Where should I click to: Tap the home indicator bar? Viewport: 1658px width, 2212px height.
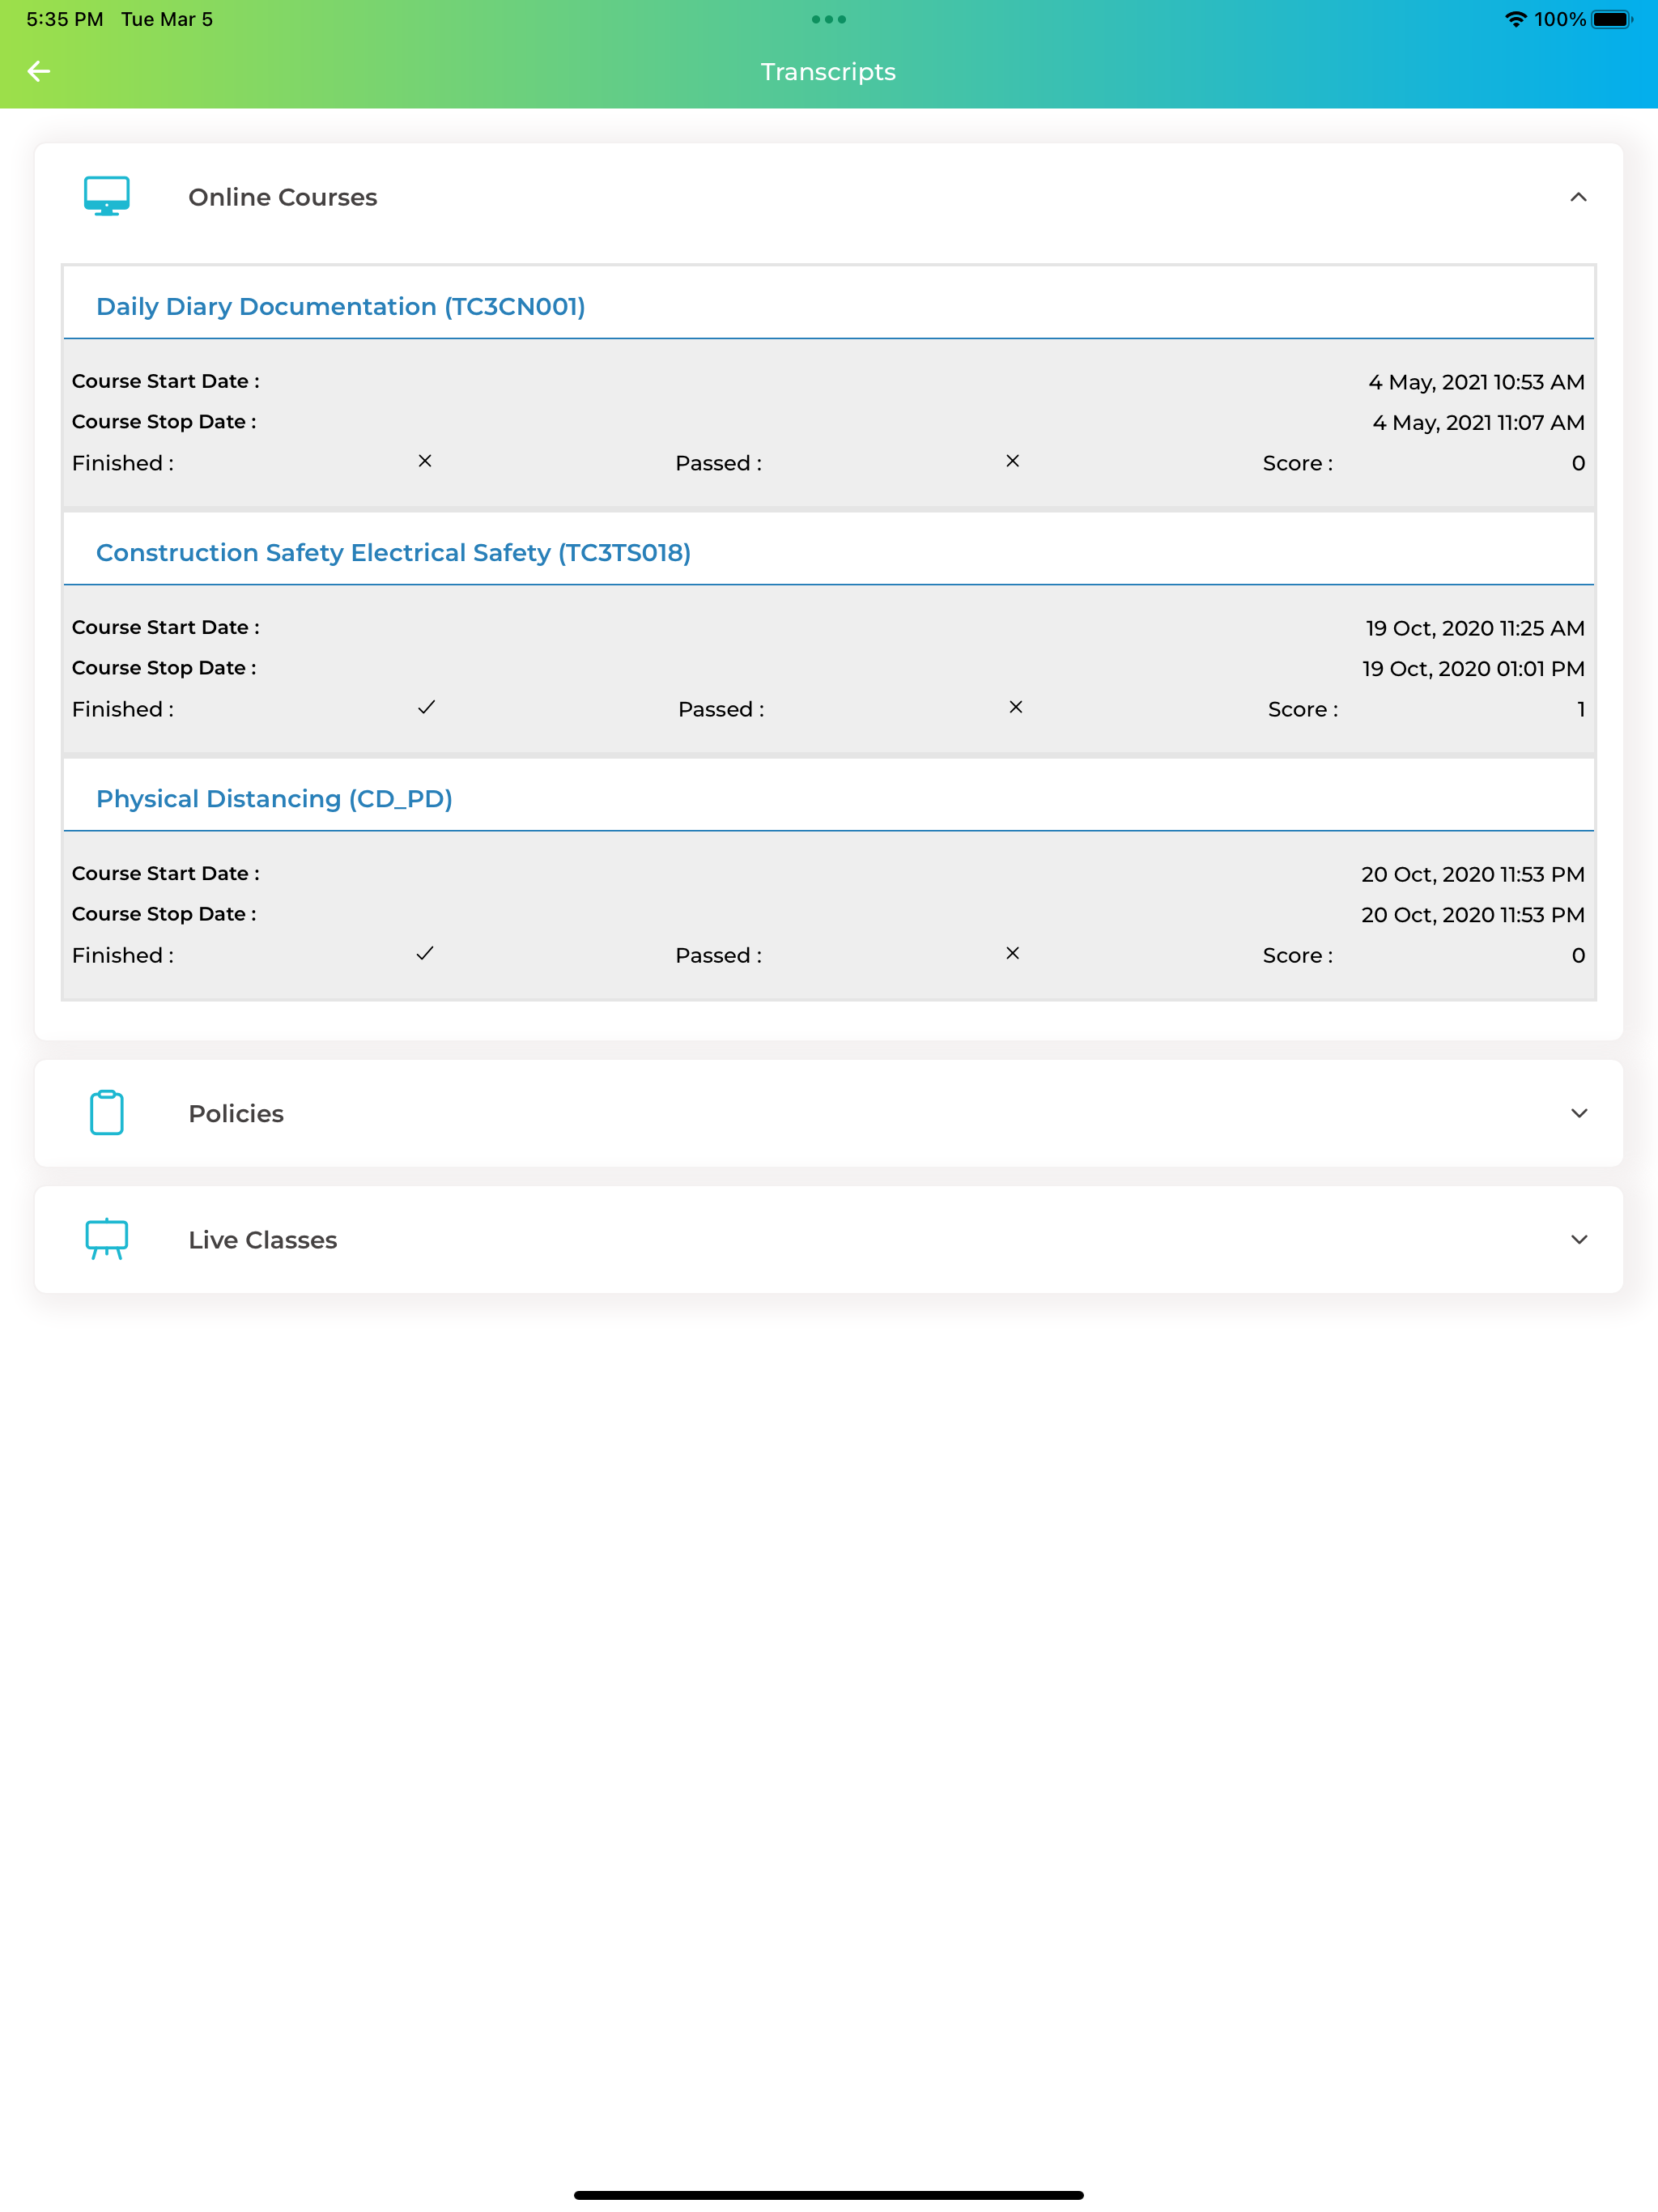coord(829,2195)
